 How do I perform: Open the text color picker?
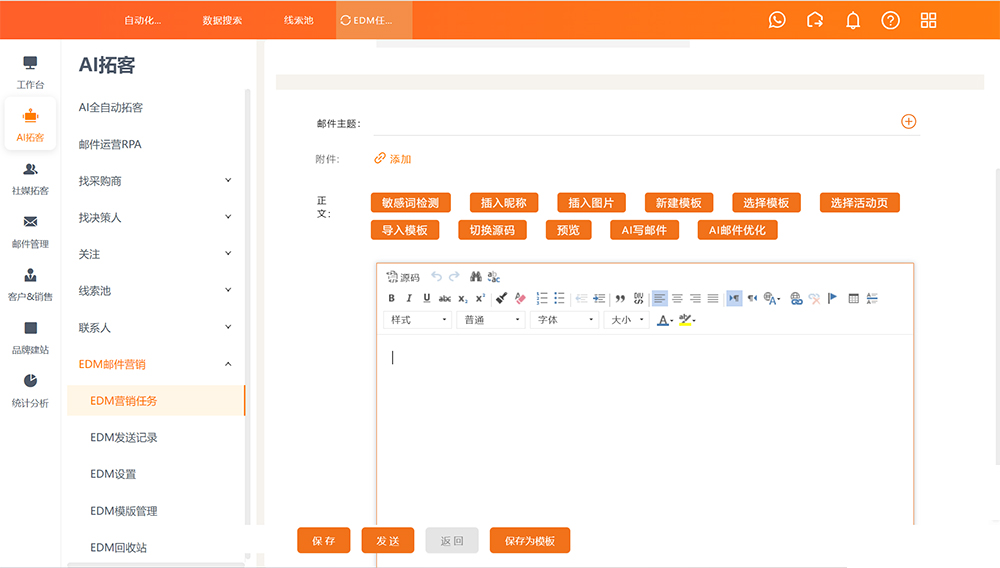[665, 319]
